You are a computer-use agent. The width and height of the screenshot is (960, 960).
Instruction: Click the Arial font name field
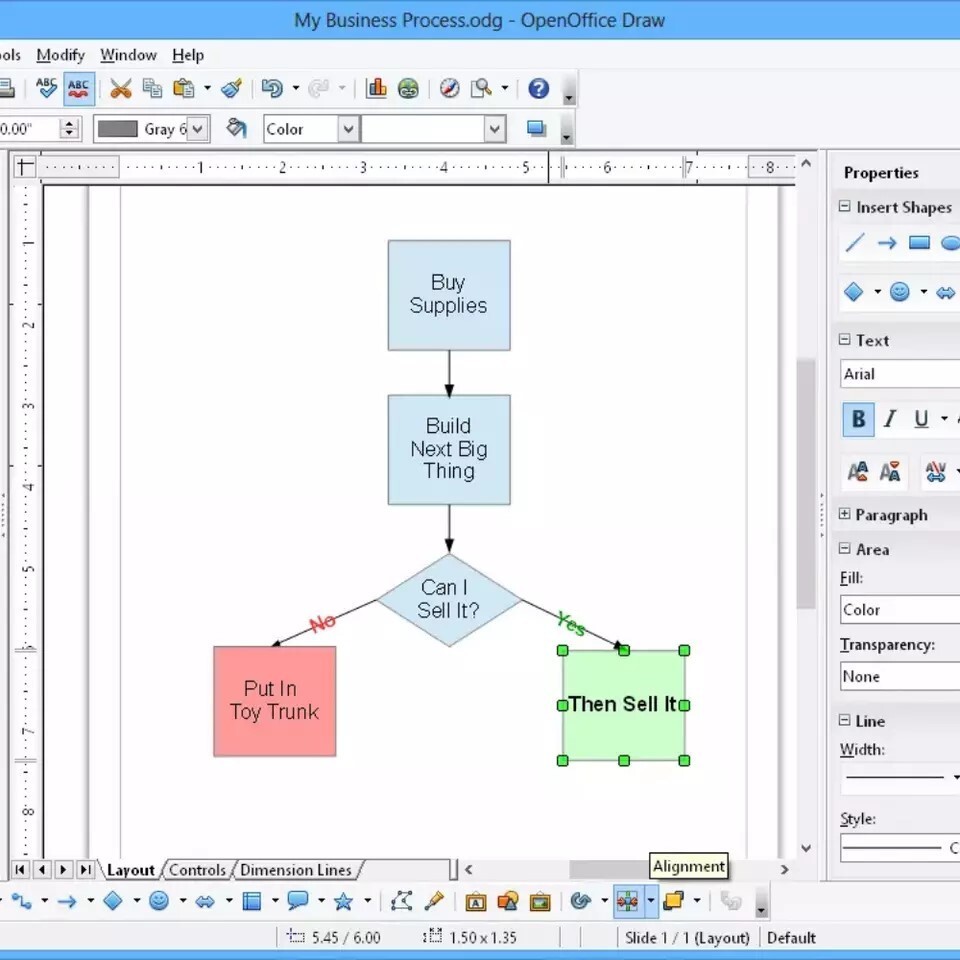900,373
